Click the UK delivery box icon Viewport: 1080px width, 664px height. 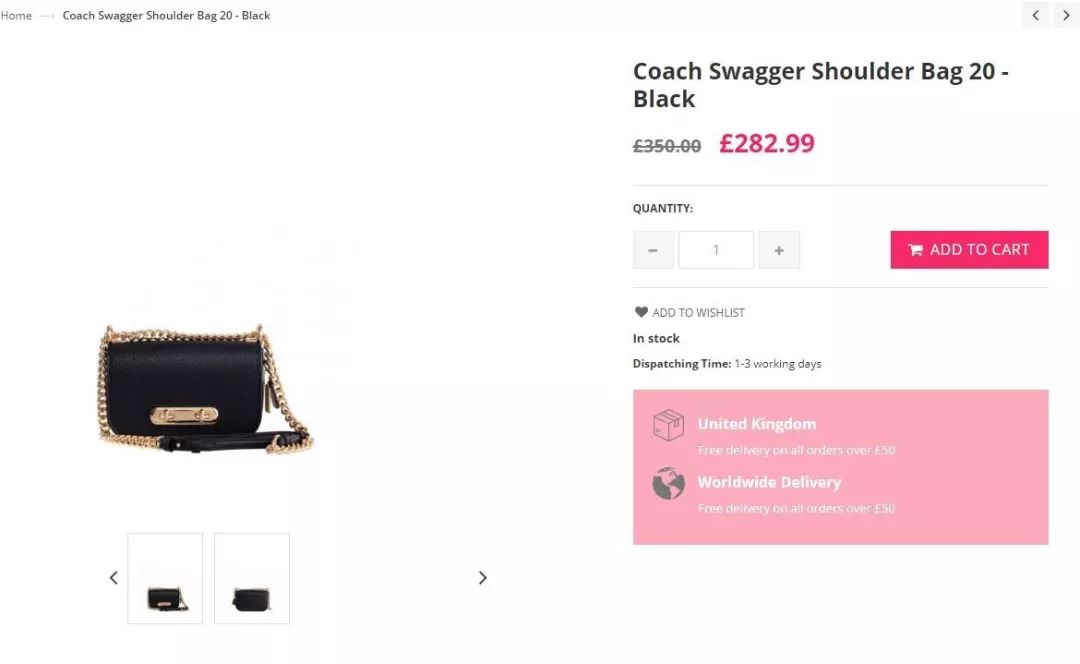pyautogui.click(x=668, y=425)
